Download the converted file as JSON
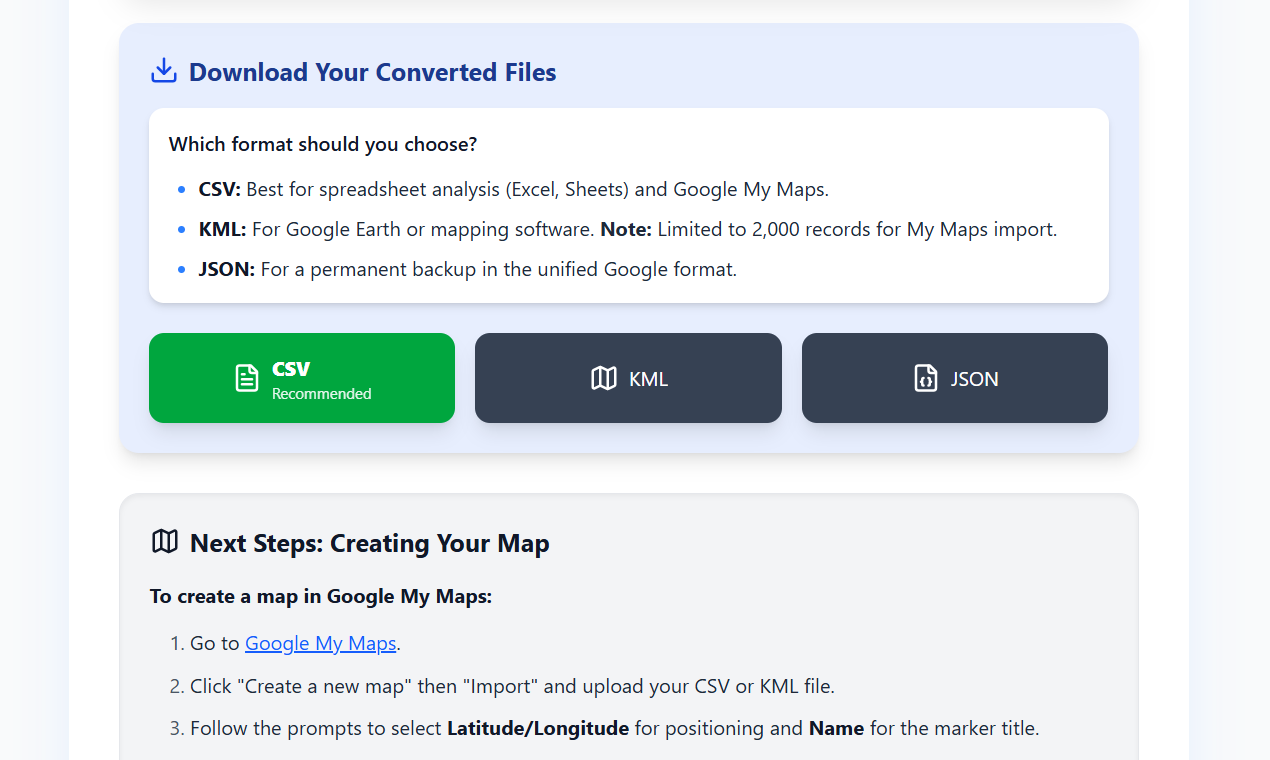1270x760 pixels. [x=954, y=378]
